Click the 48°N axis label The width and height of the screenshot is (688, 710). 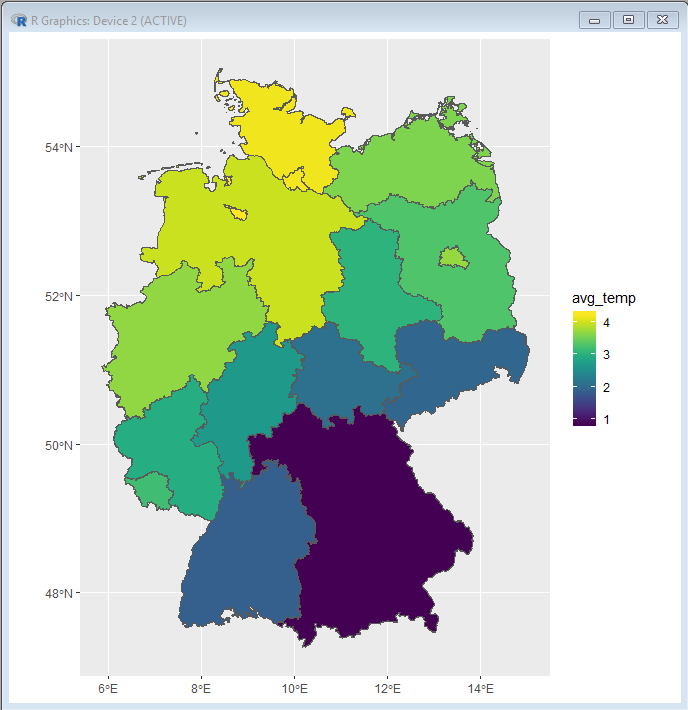tap(58, 593)
